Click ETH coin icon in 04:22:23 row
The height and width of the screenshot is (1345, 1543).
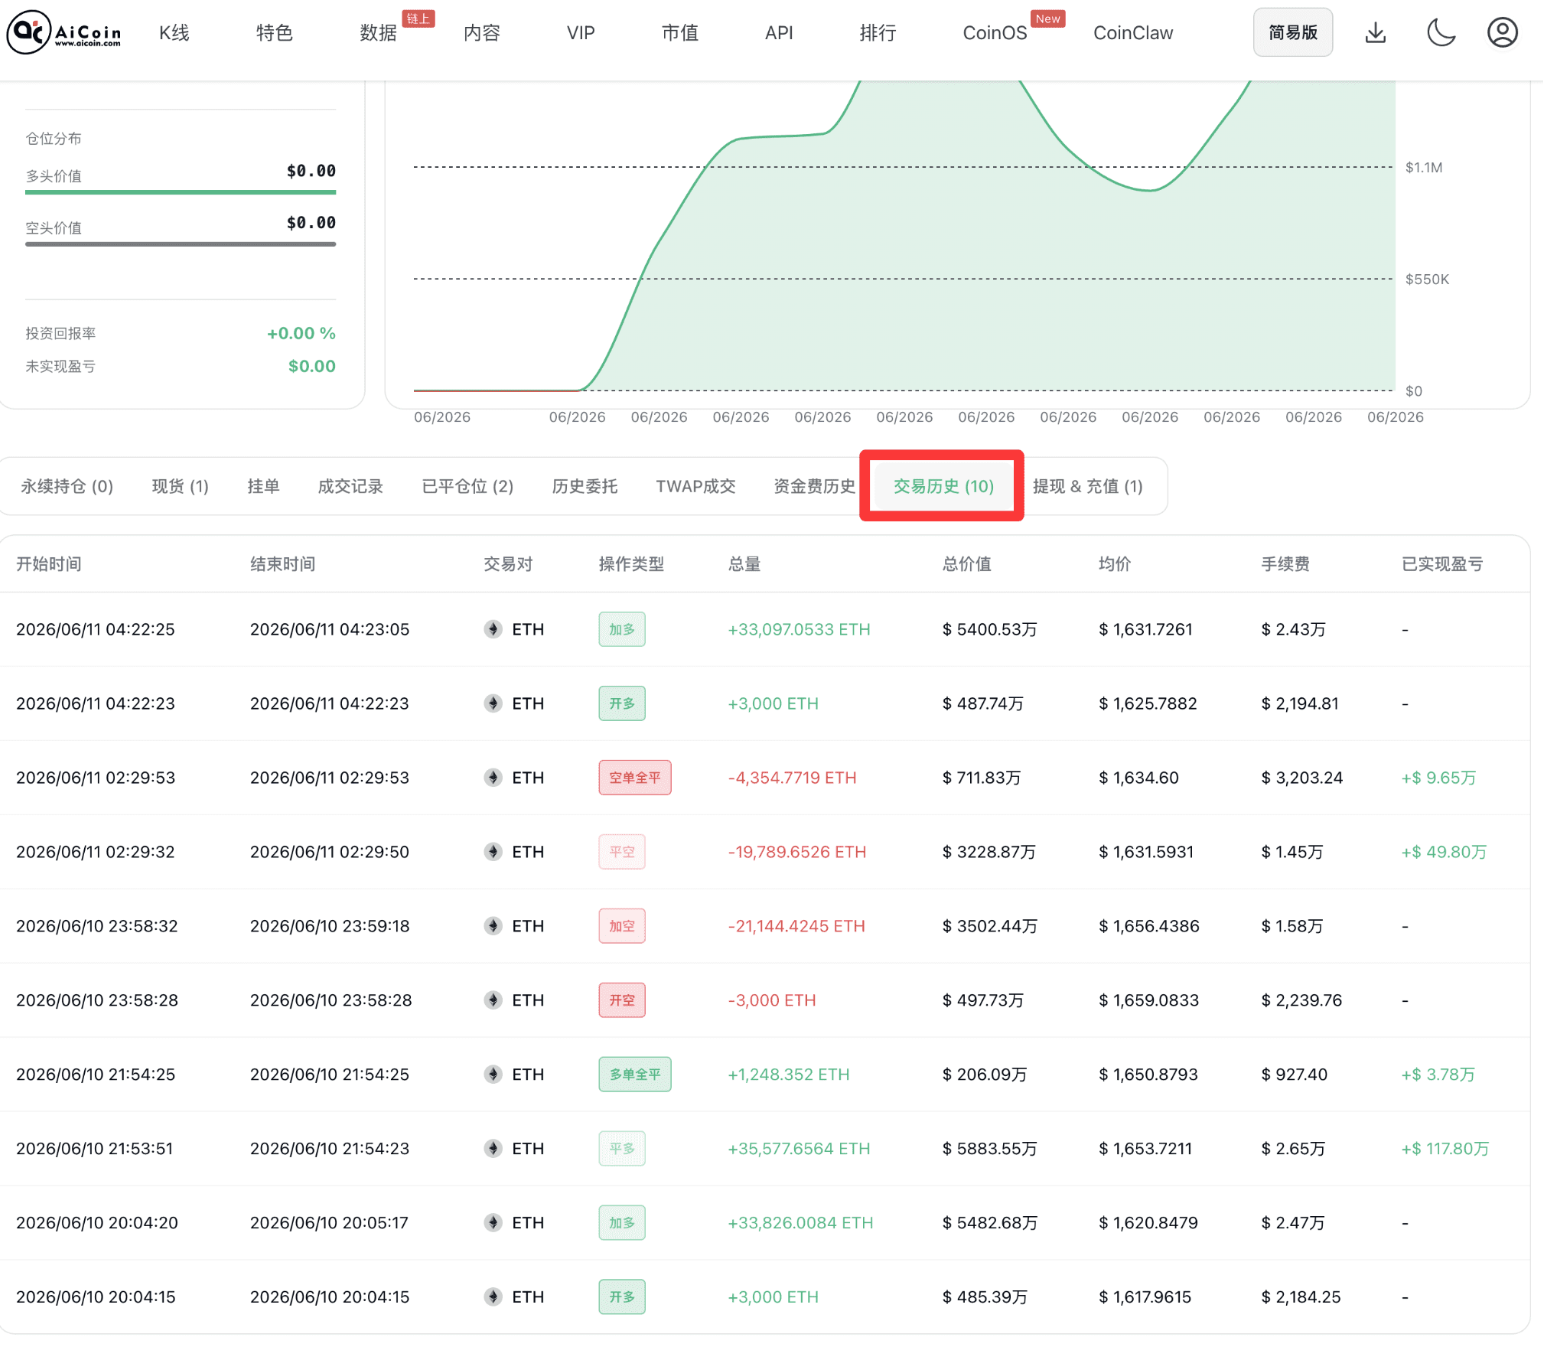pyautogui.click(x=493, y=703)
